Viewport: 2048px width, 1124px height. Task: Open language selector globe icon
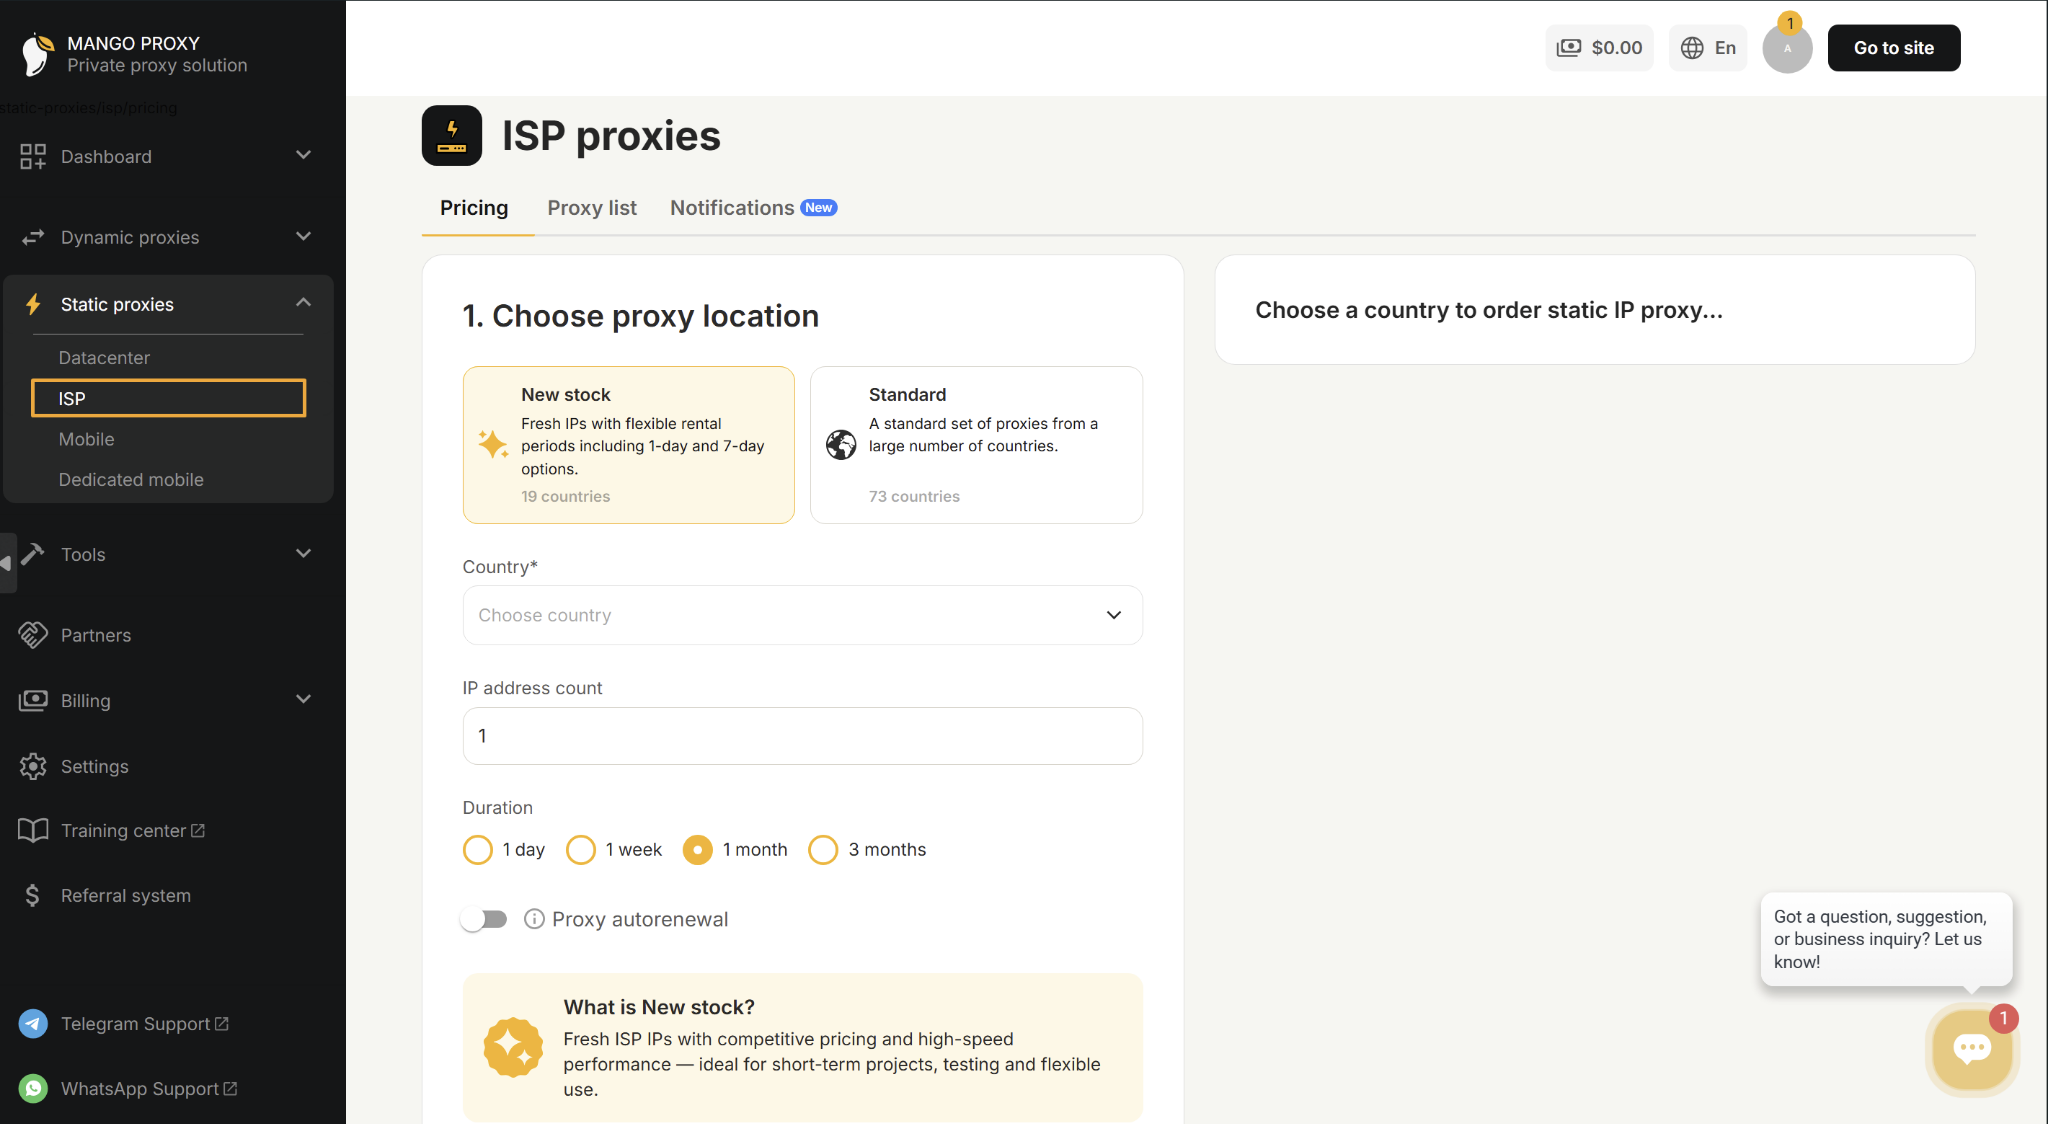pos(1692,48)
